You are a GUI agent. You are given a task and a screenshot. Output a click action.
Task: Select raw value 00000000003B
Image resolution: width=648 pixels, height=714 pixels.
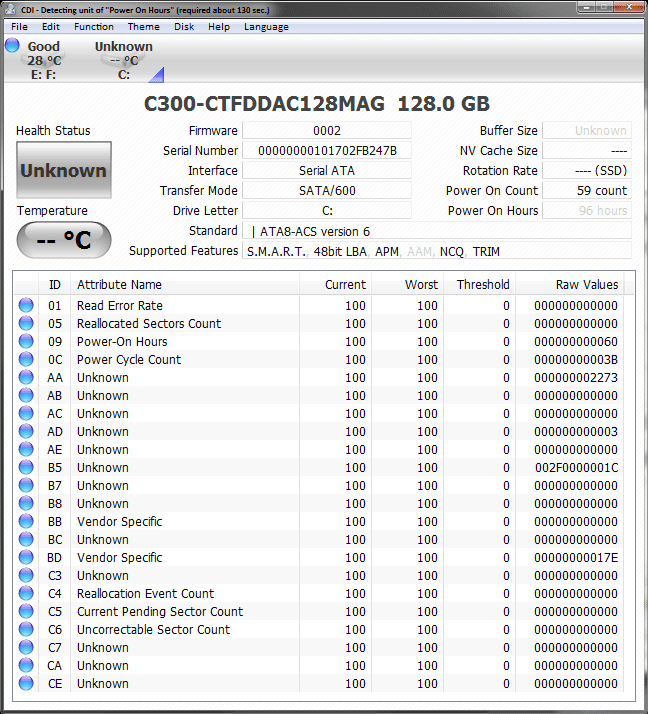[x=576, y=360]
